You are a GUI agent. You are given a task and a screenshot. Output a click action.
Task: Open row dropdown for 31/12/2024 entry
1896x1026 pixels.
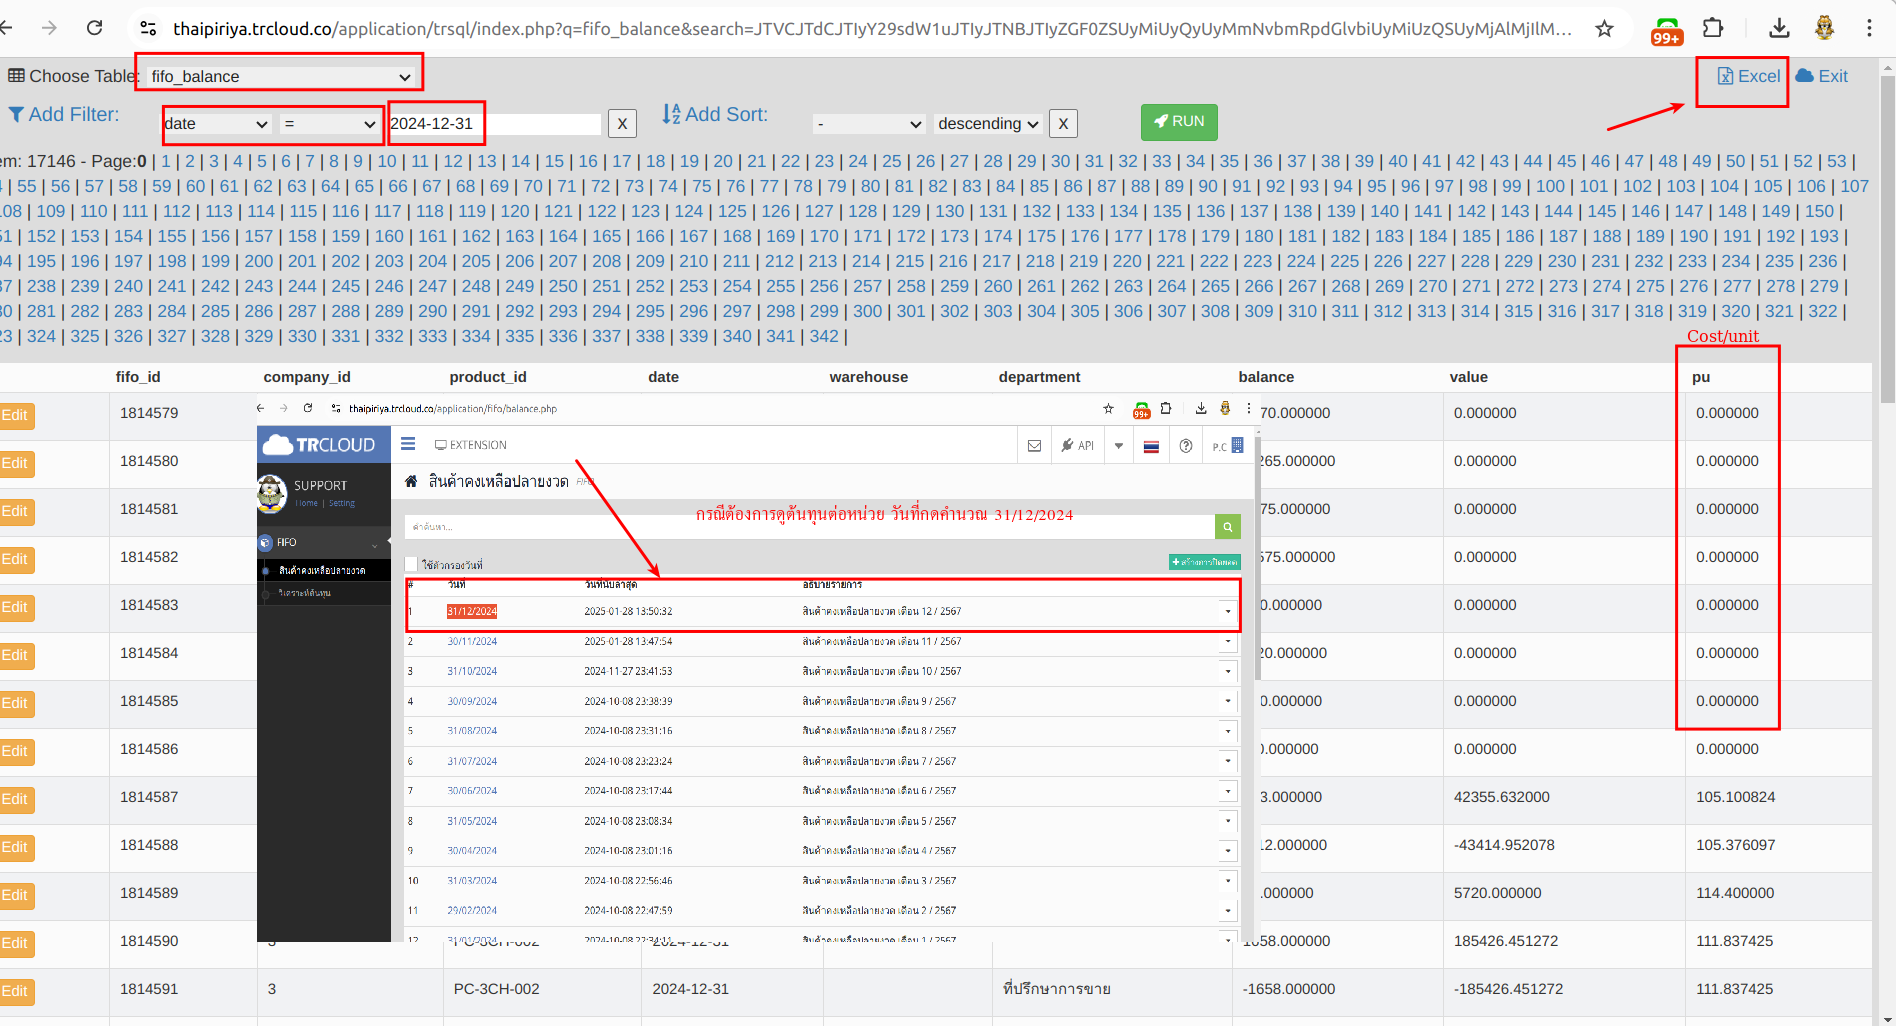[x=1228, y=611]
